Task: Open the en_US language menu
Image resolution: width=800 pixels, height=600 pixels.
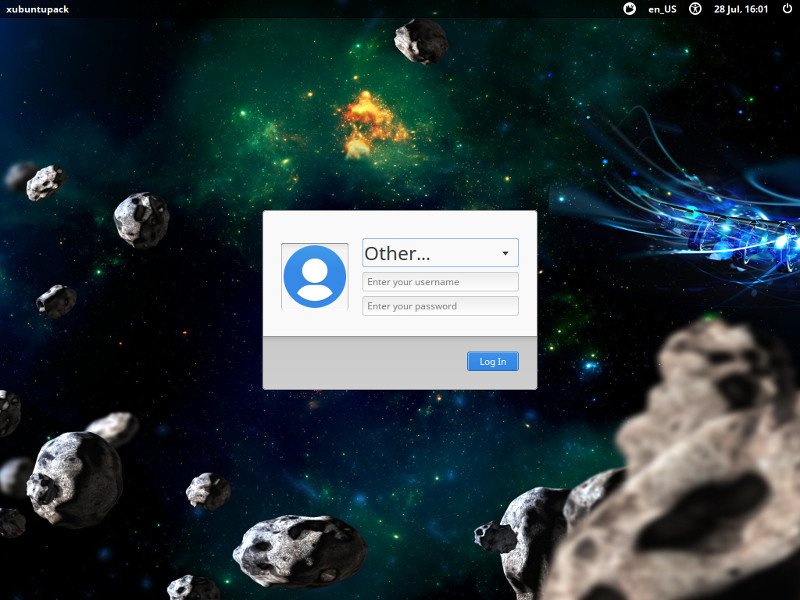Action: tap(662, 9)
